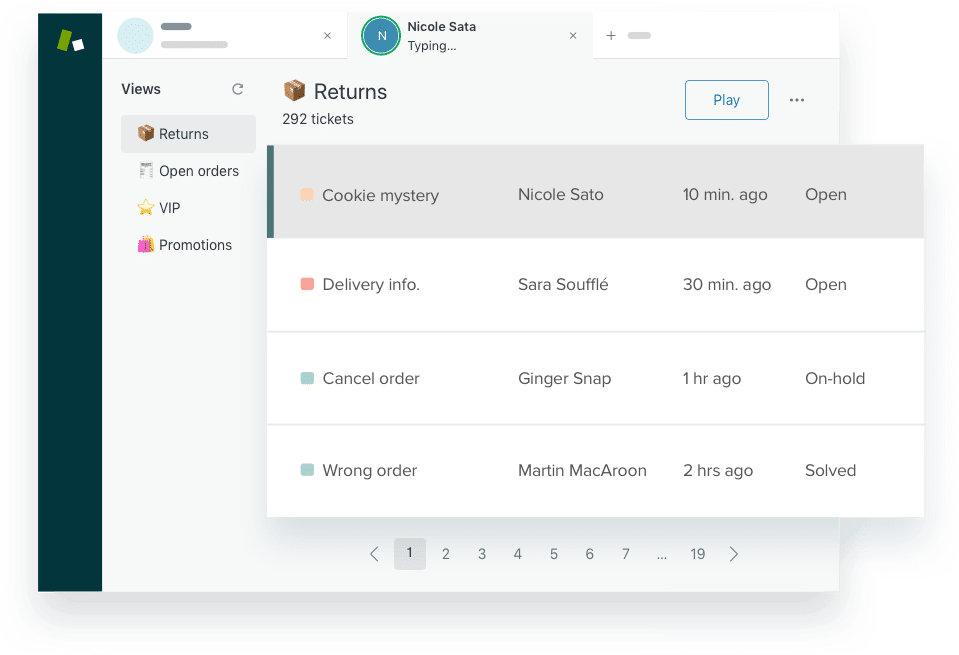Open the three-dot more options menu
The width and height of the screenshot is (959, 655).
797,100
